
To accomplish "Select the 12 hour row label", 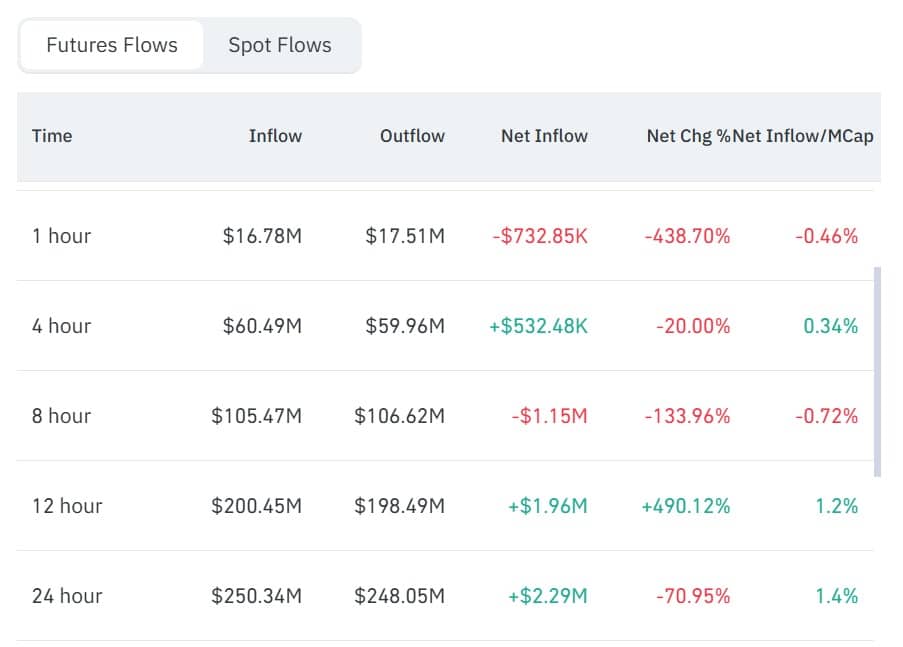I will [x=66, y=506].
